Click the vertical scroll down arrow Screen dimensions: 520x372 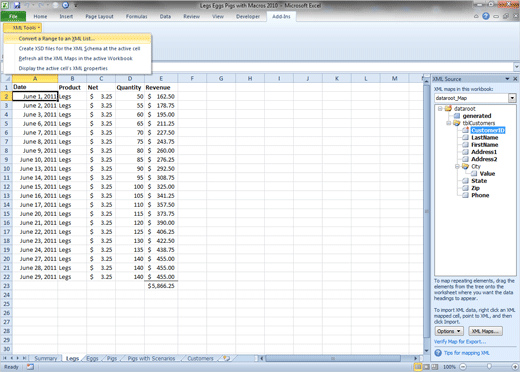[x=426, y=351]
